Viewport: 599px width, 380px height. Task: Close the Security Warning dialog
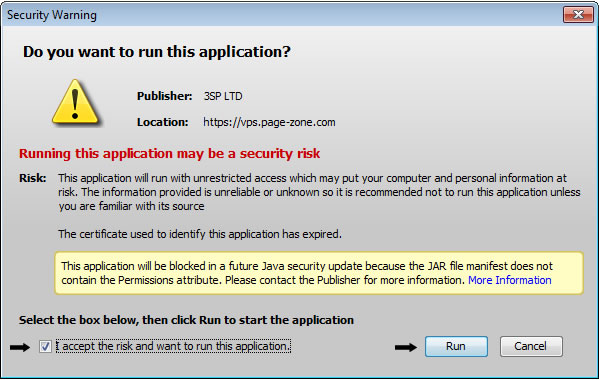578,15
